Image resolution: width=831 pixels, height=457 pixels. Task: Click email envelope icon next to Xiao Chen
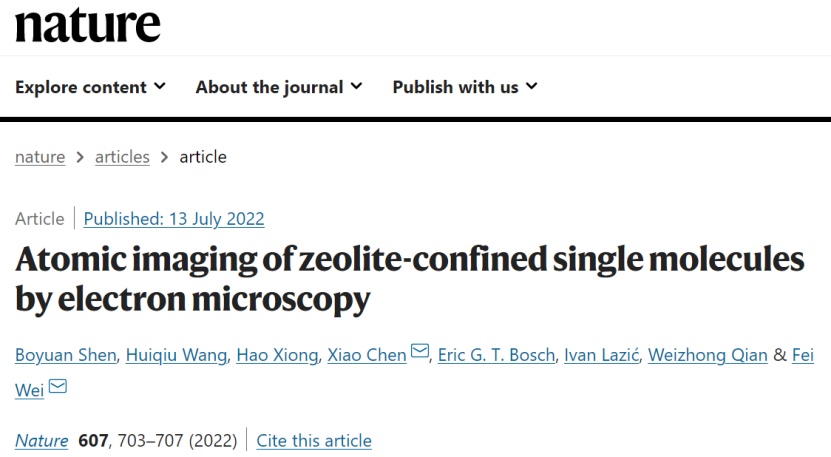click(x=420, y=351)
